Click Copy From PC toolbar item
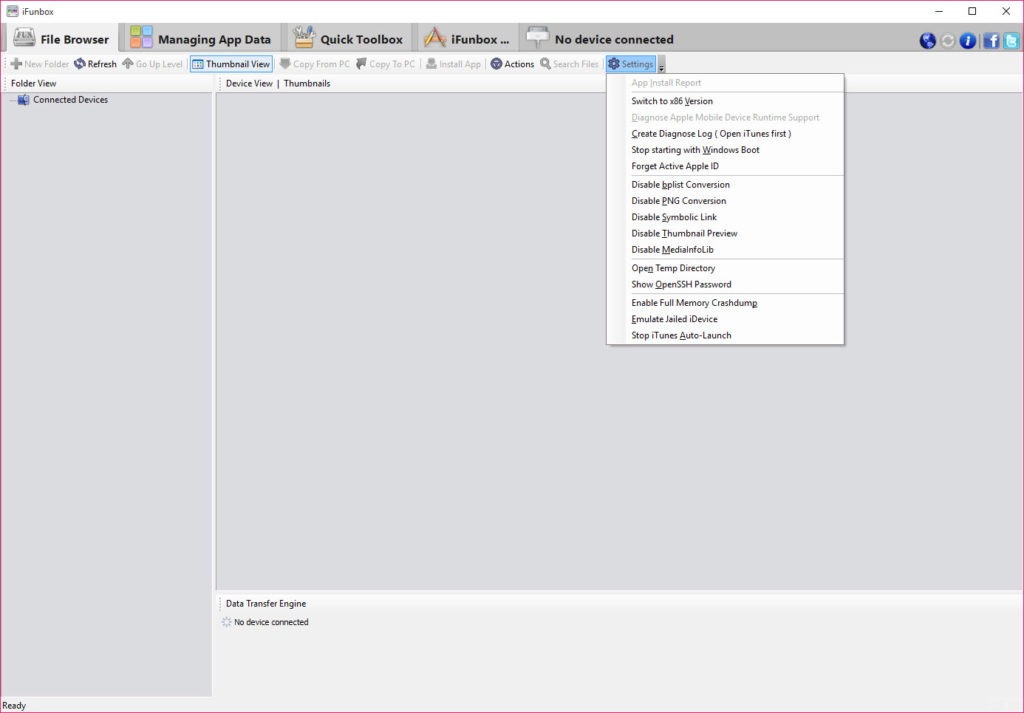The height and width of the screenshot is (713, 1024). (315, 64)
